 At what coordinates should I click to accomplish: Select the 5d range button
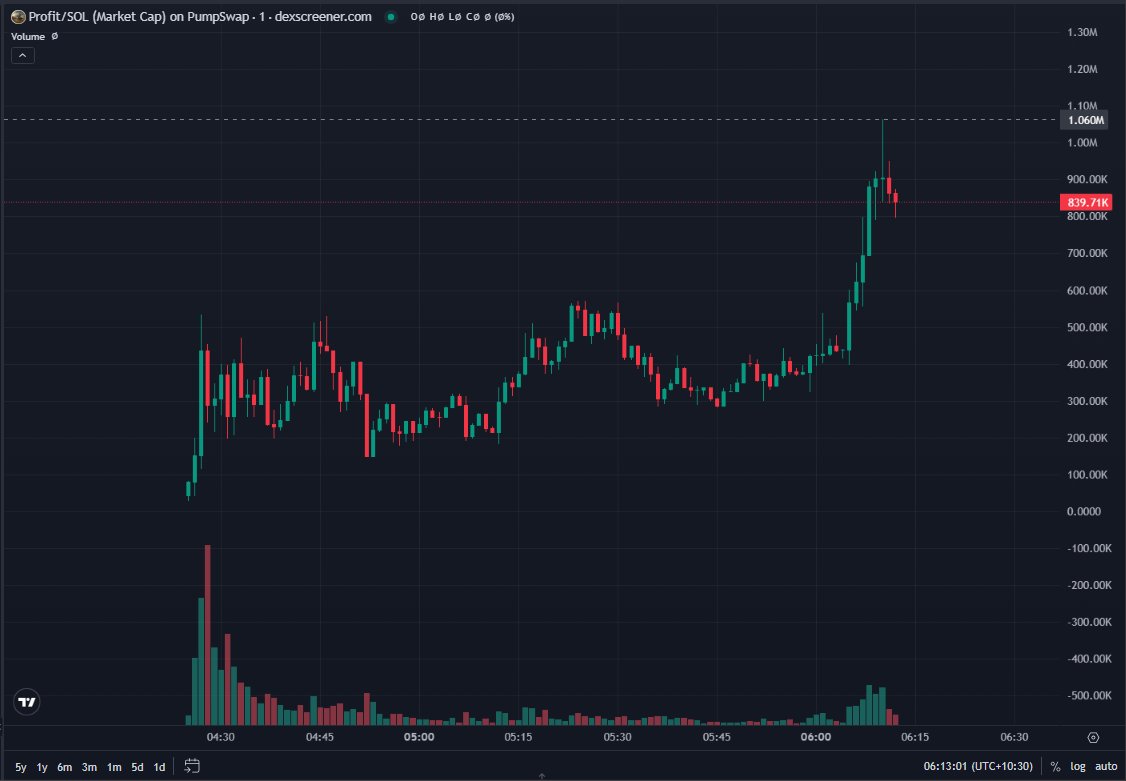point(137,766)
